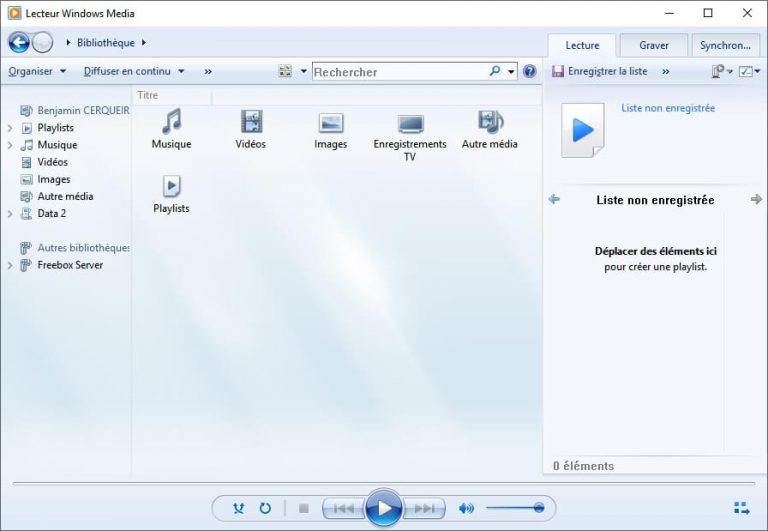Viewport: 768px width, 531px height.
Task: Switch to the Synchron... tab
Action: (725, 46)
